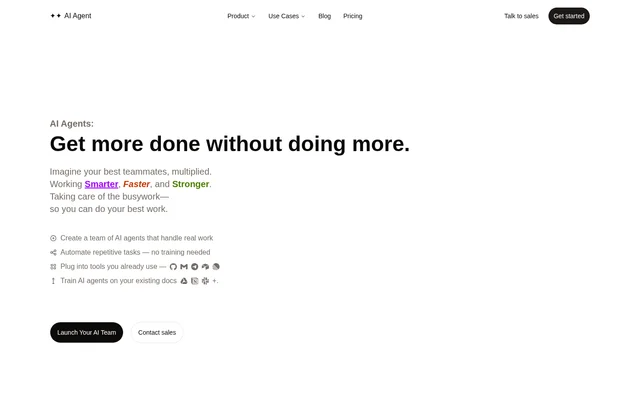Follow the purple Smarter link
Image resolution: width=640 pixels, height=400 pixels.
(101, 184)
